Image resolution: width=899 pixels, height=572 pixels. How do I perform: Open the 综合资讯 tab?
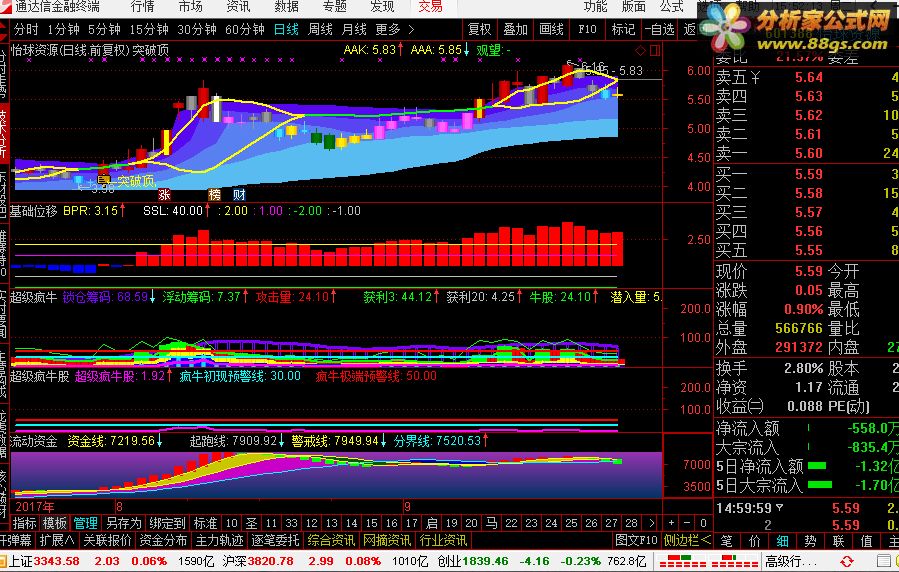pyautogui.click(x=331, y=540)
